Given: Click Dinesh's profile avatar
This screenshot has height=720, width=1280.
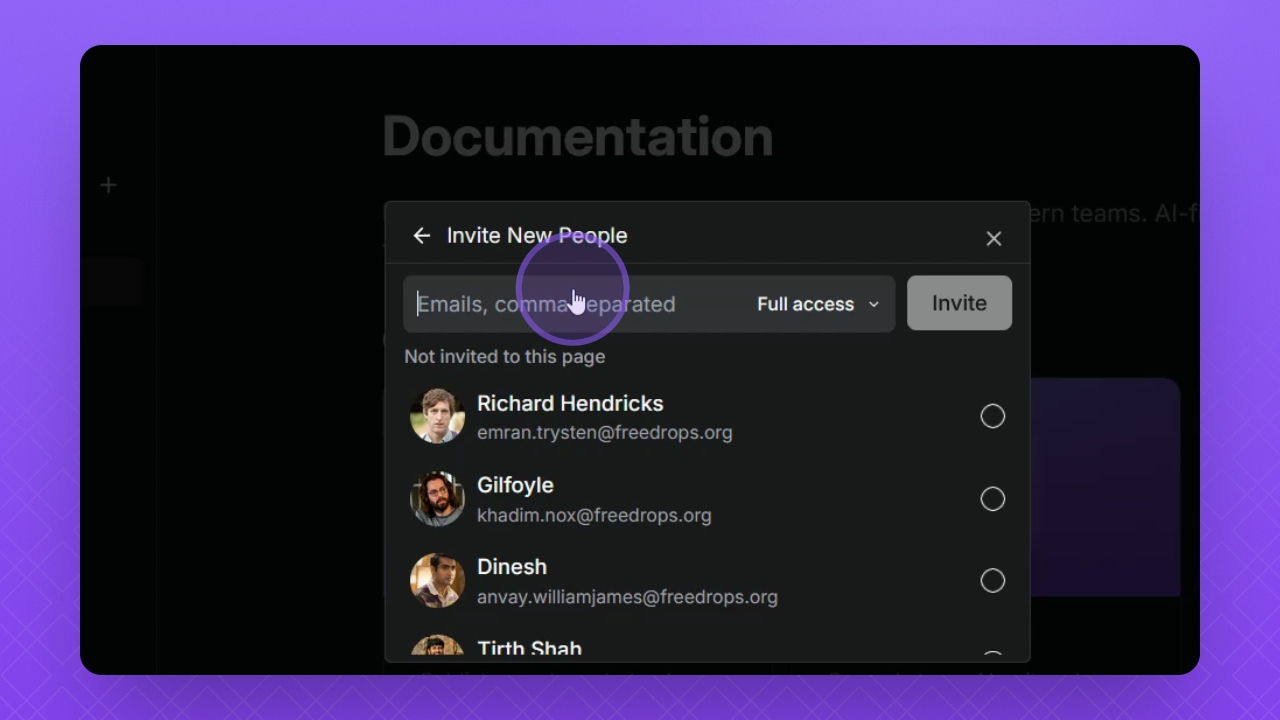Looking at the screenshot, I should point(437,580).
